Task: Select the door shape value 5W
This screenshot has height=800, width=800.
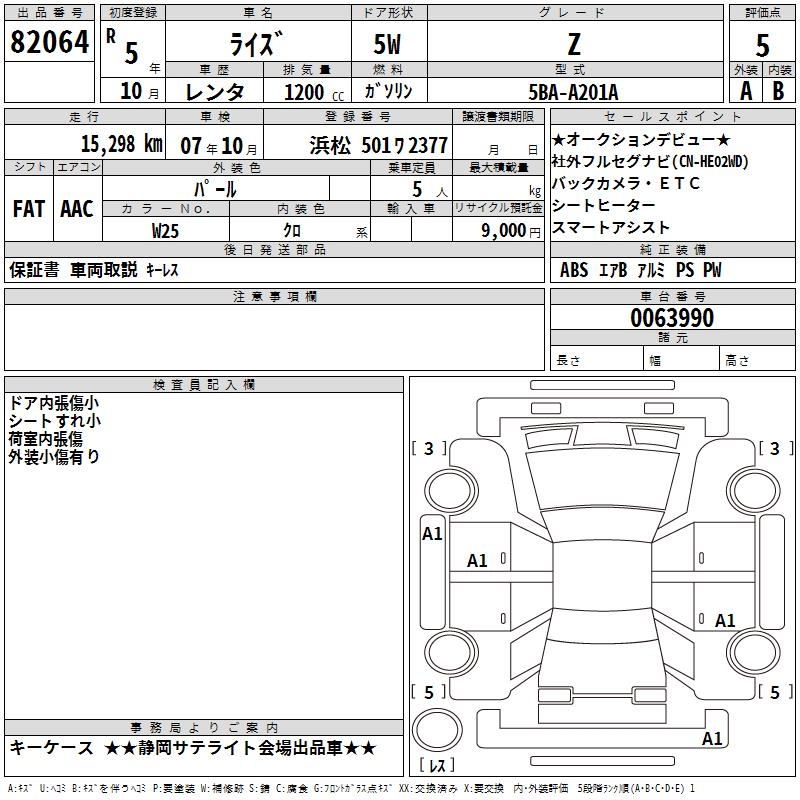Action: [x=388, y=44]
